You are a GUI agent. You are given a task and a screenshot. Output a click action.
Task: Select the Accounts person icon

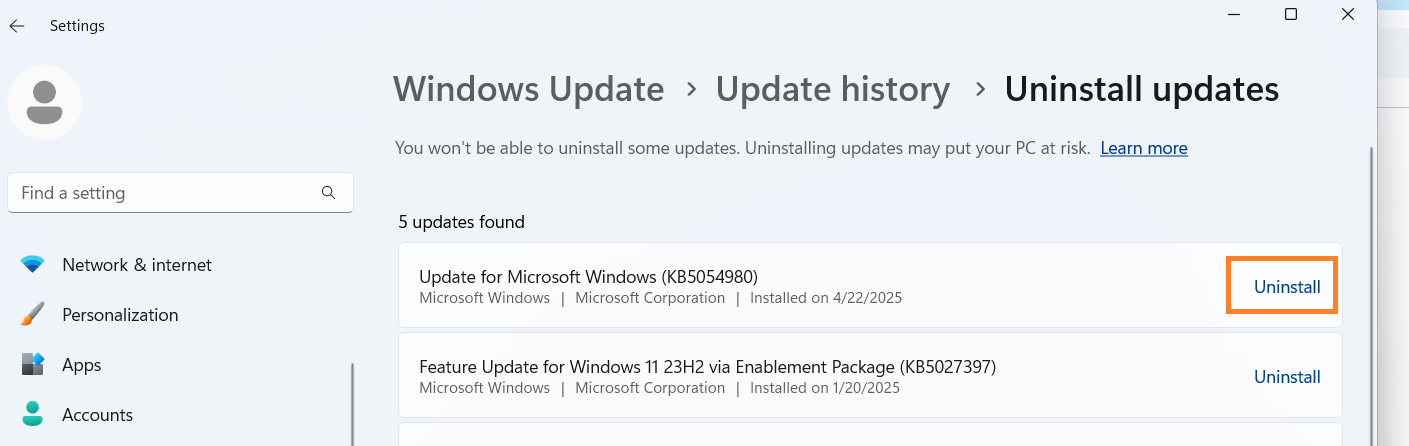coord(33,414)
